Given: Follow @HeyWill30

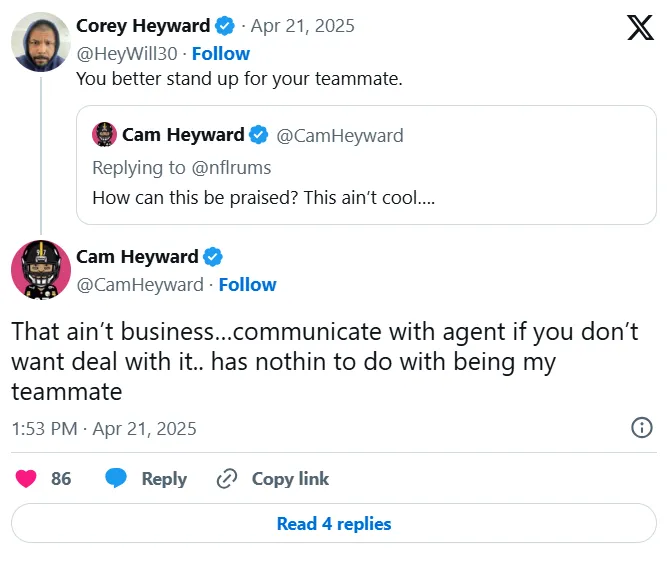Looking at the screenshot, I should tap(221, 54).
